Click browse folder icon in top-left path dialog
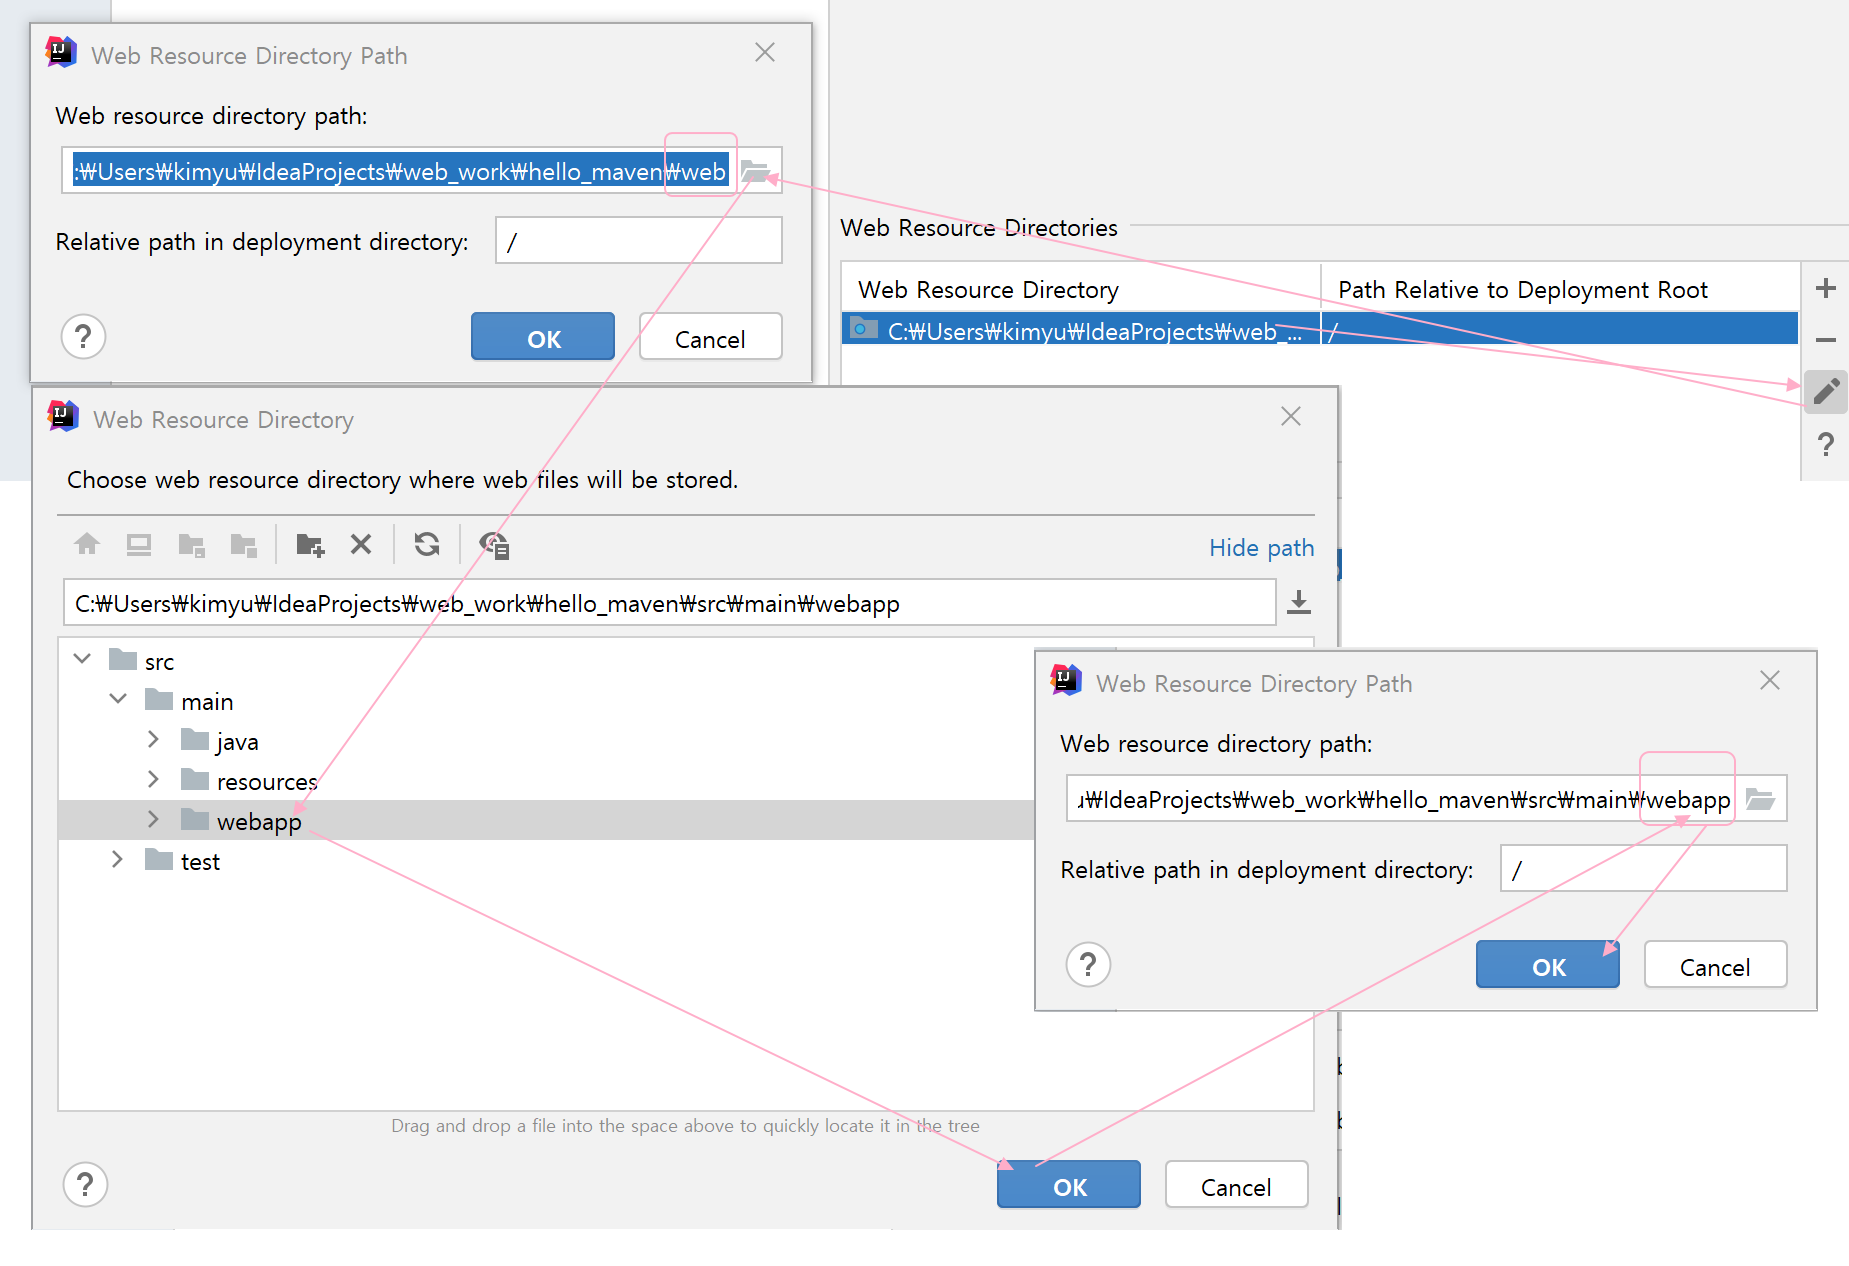Screen dimensions: 1849x1266 click(x=755, y=171)
